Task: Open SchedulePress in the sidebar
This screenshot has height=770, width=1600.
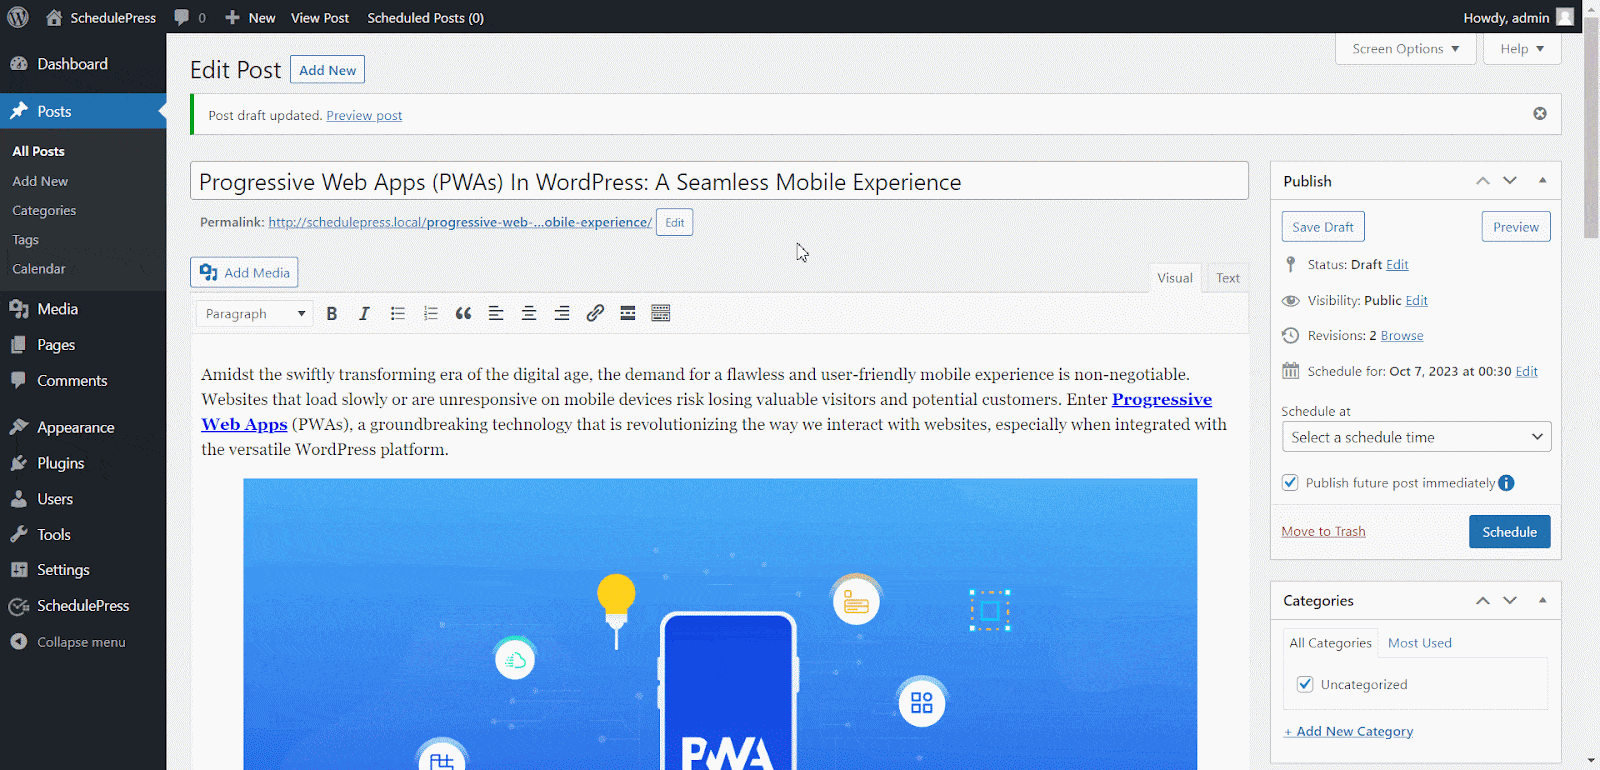Action: pyautogui.click(x=83, y=606)
